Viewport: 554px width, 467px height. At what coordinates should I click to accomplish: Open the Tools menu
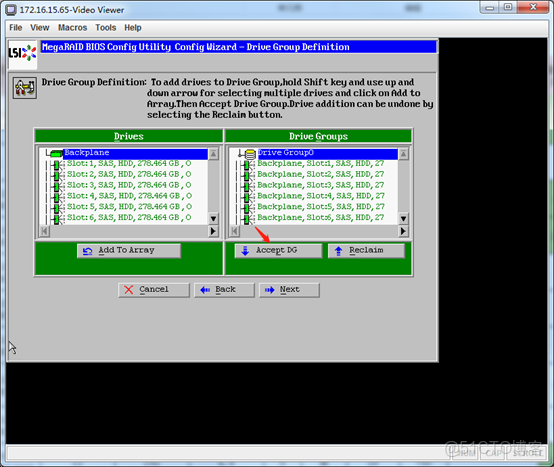pos(106,28)
